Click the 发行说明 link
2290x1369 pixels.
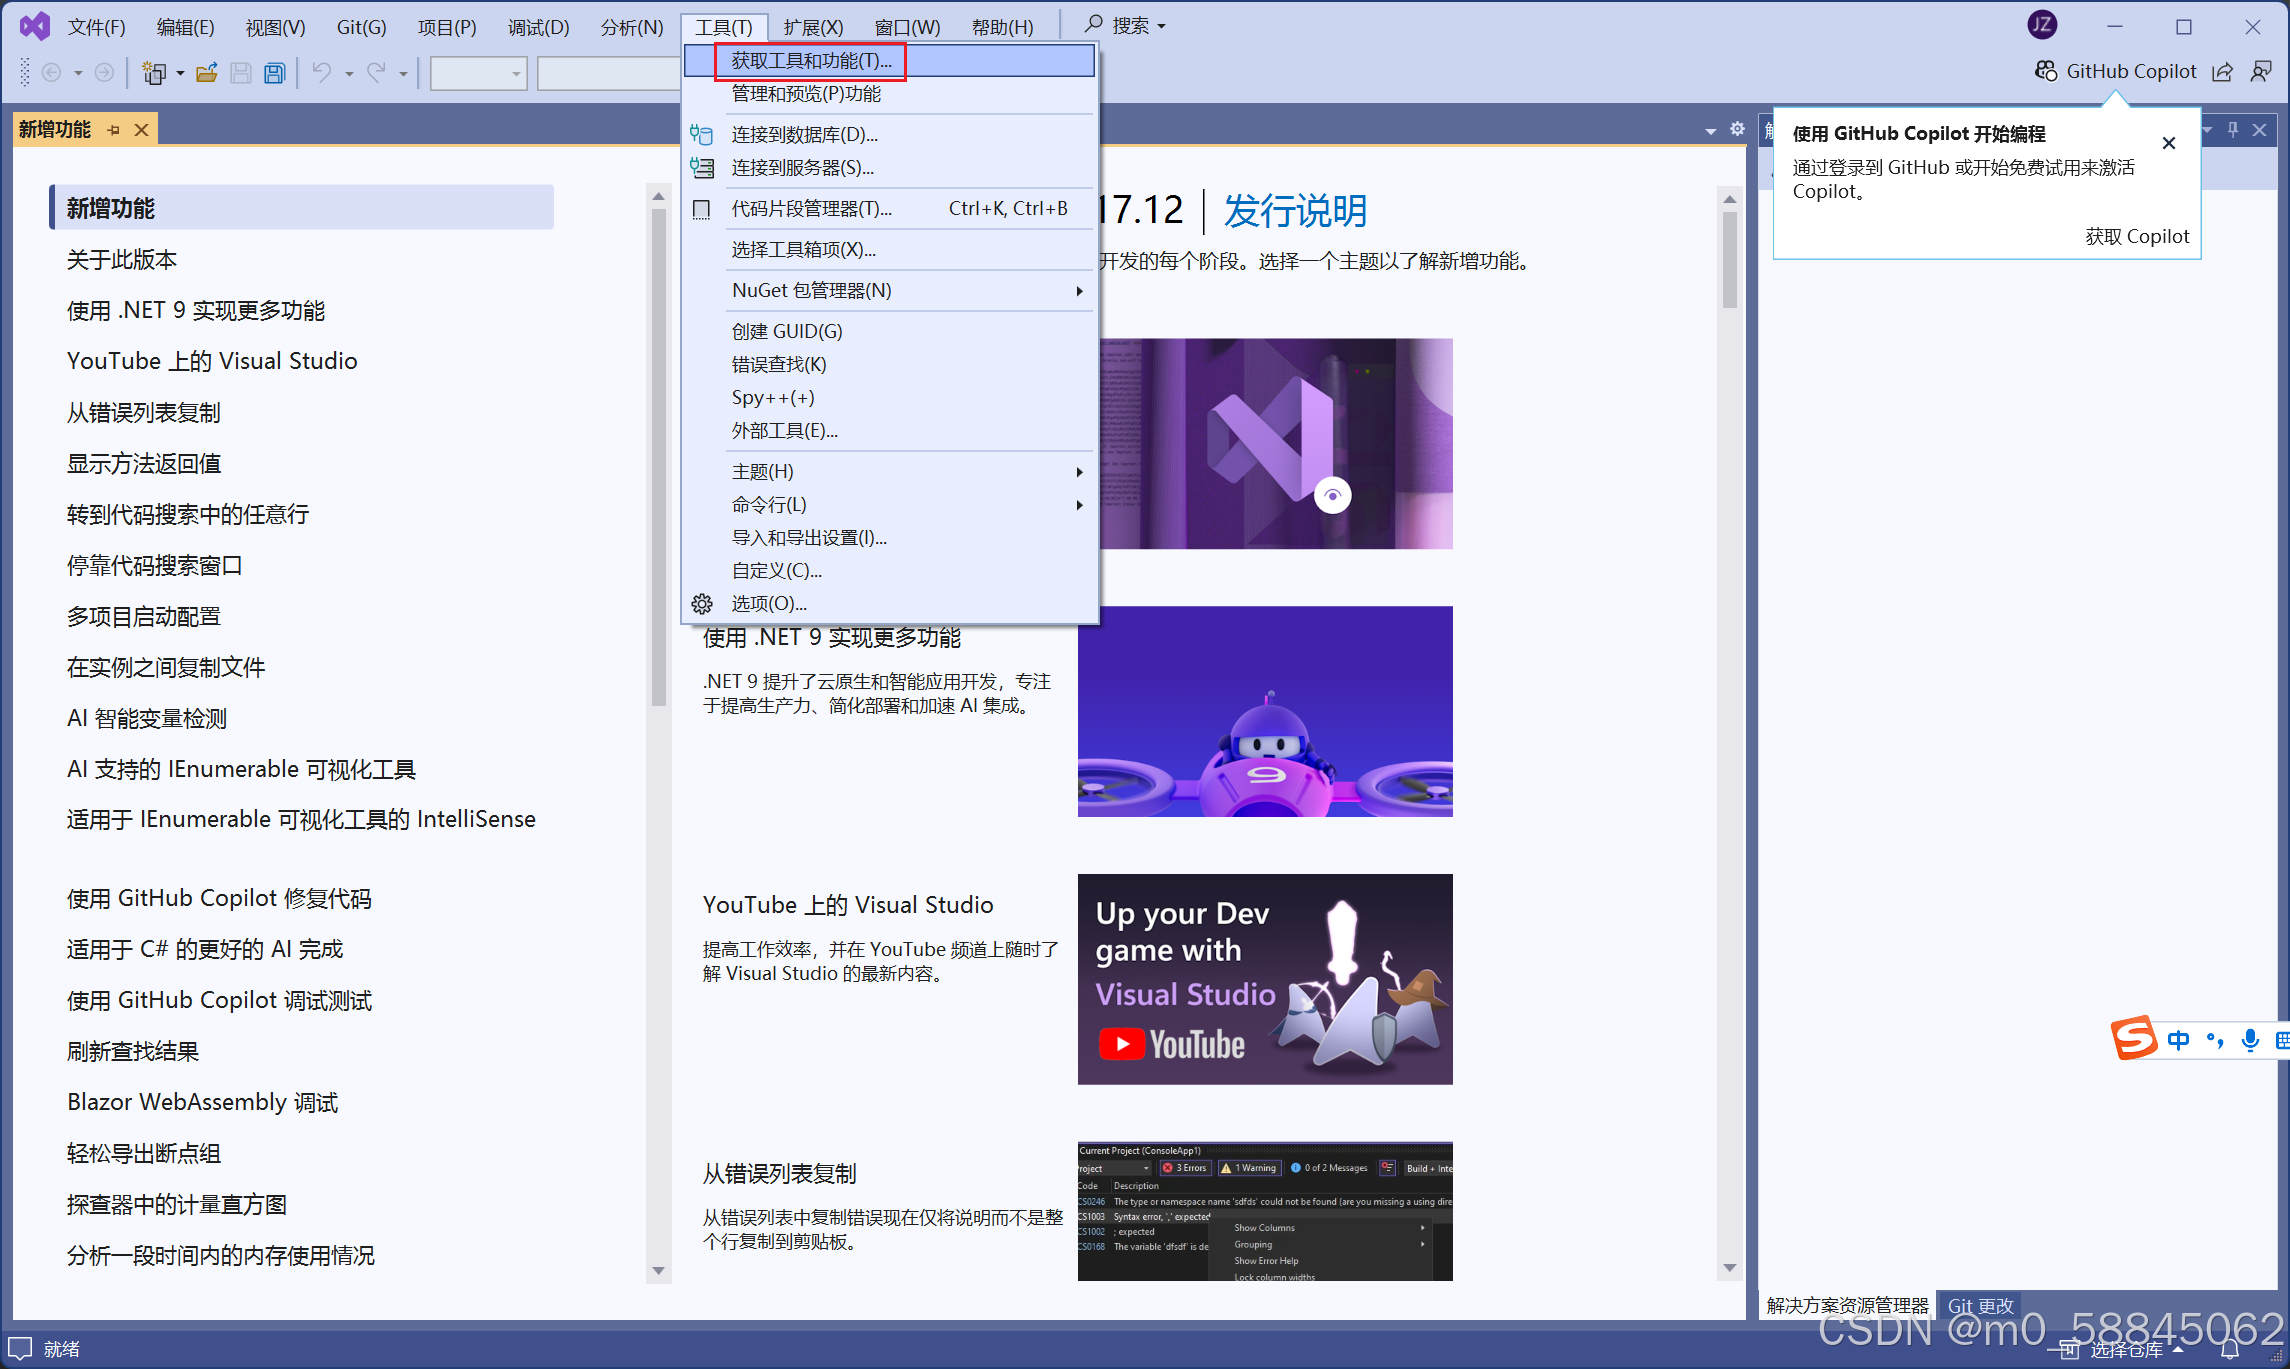click(x=1295, y=211)
